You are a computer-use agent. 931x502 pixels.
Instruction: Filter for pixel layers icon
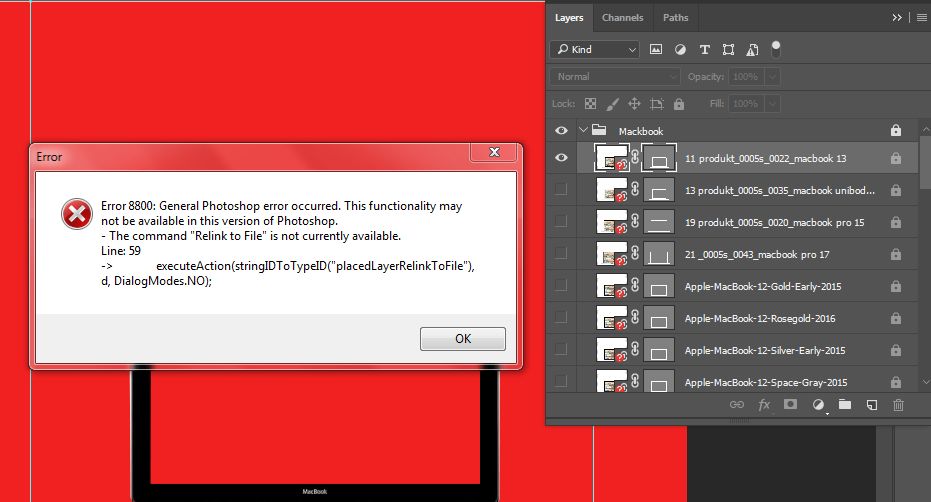click(x=656, y=49)
